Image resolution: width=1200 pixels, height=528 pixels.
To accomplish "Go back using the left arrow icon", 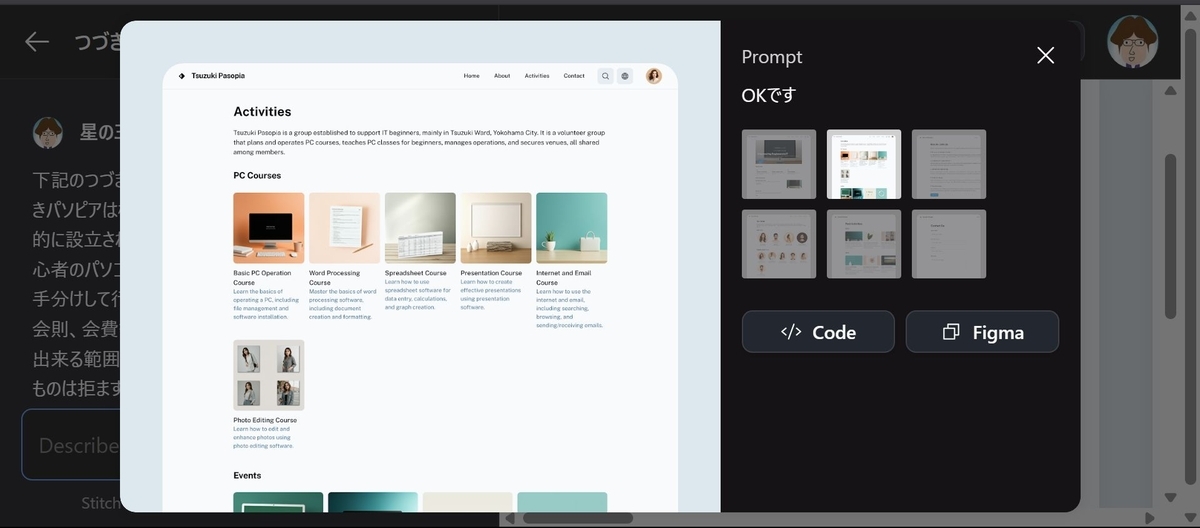I will pos(37,41).
